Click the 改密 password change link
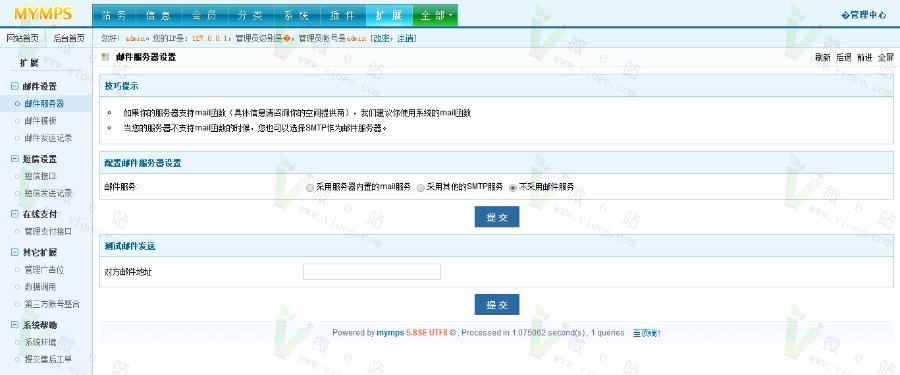 click(x=382, y=38)
